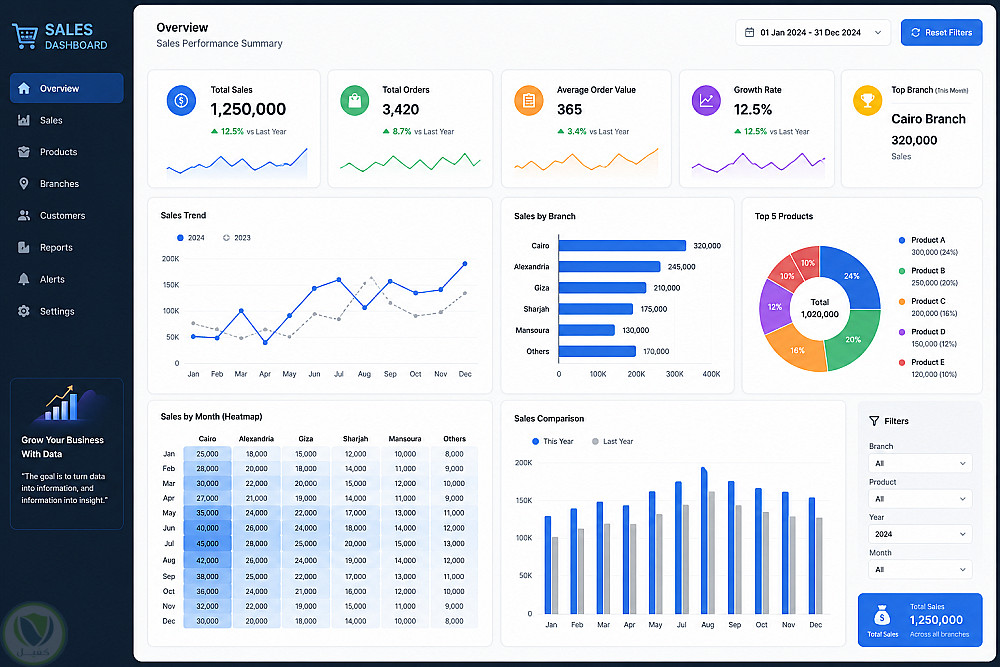
Task: Click the Reset Filters button
Action: point(941,33)
